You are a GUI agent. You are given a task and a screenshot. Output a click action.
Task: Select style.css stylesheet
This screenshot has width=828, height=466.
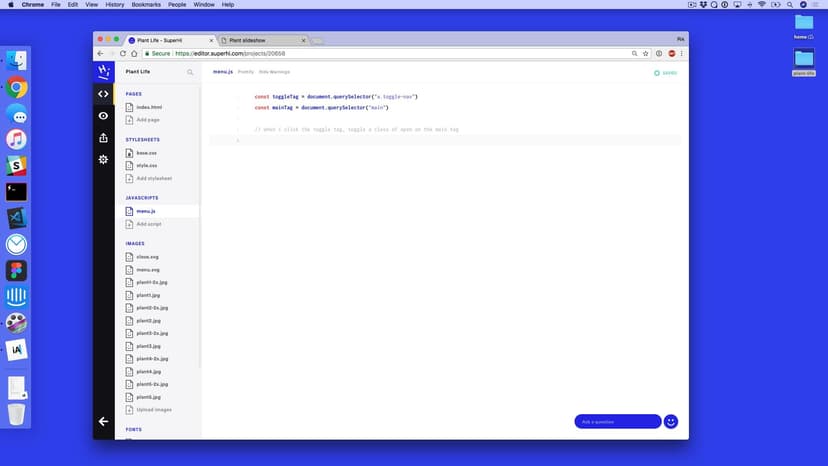(x=148, y=165)
